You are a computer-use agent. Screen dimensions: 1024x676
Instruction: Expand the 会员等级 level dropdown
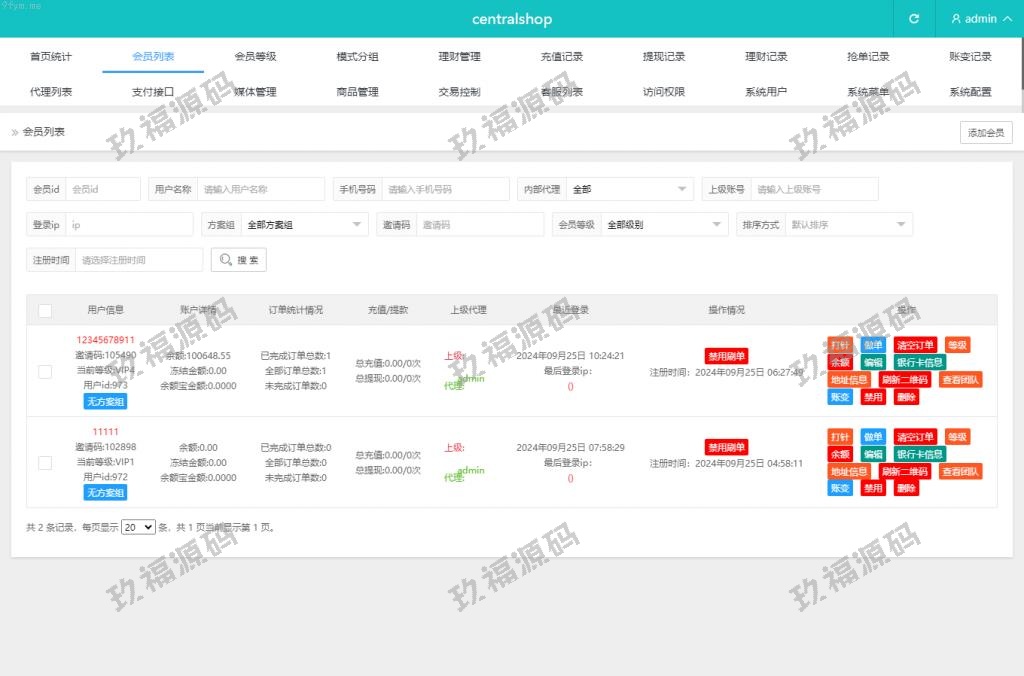664,225
